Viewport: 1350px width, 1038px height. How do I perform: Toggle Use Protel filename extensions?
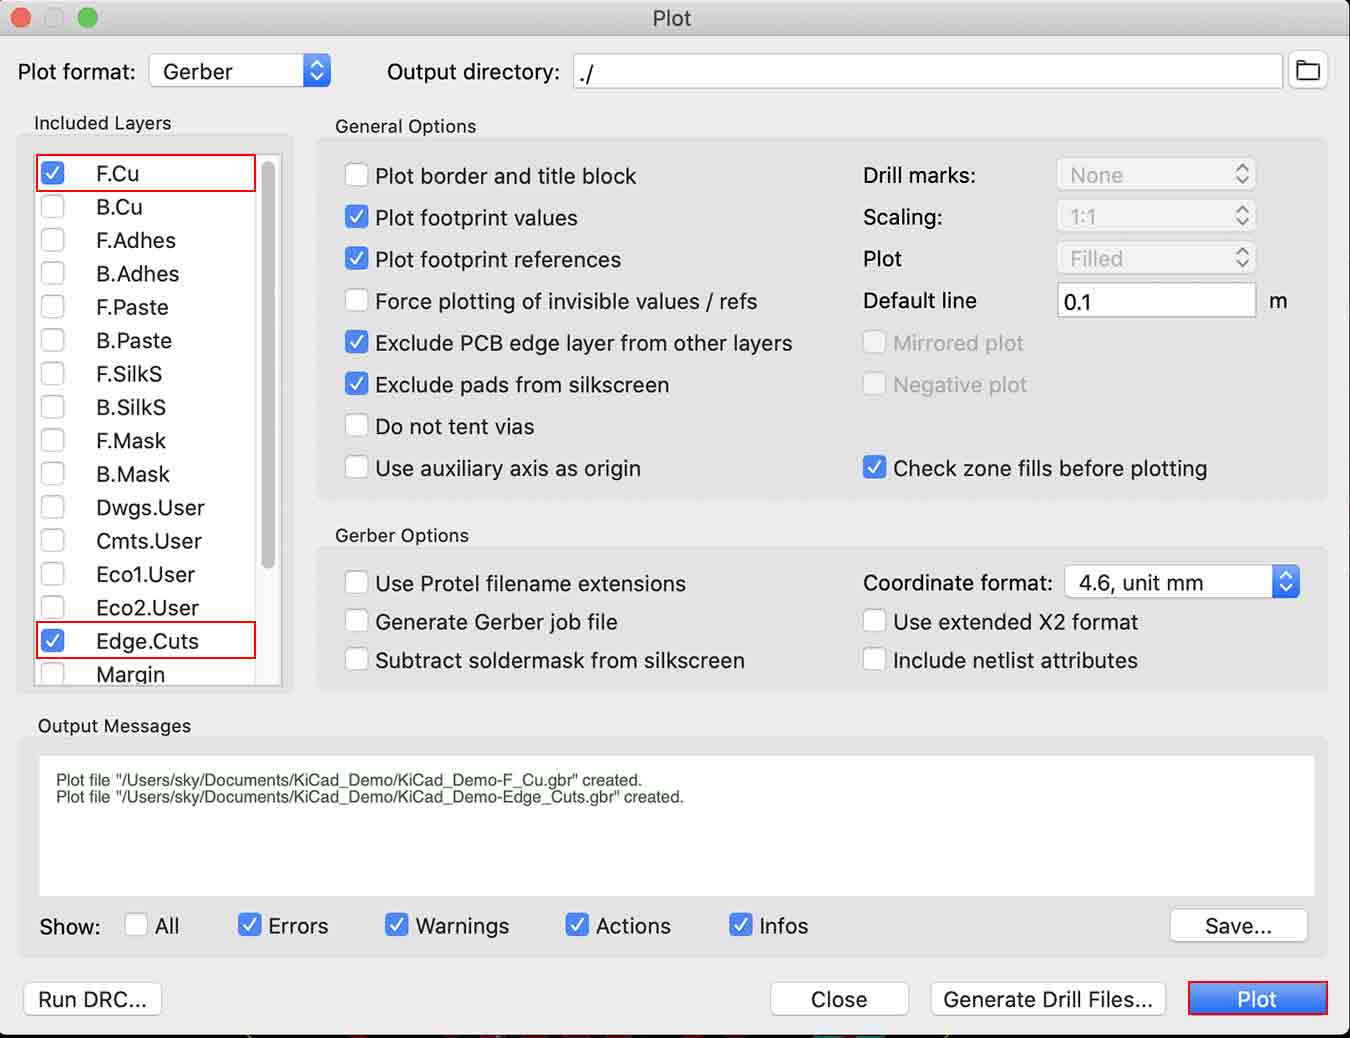(357, 583)
